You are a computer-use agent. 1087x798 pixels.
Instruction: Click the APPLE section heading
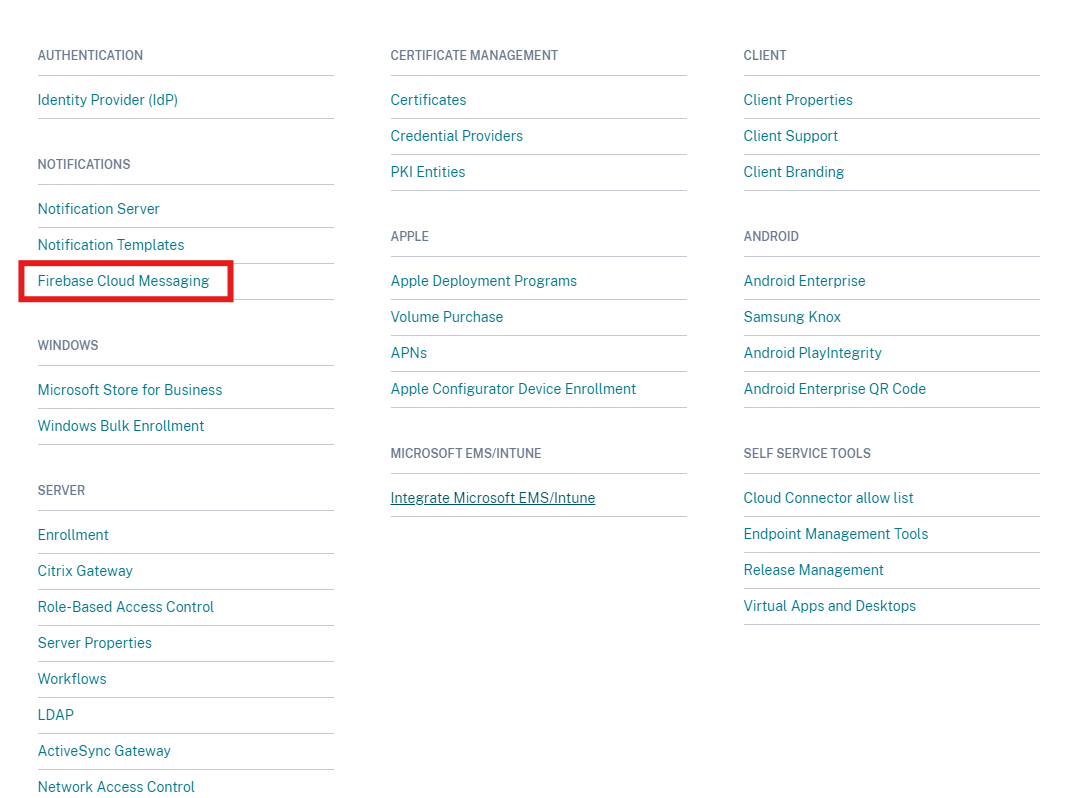[410, 236]
